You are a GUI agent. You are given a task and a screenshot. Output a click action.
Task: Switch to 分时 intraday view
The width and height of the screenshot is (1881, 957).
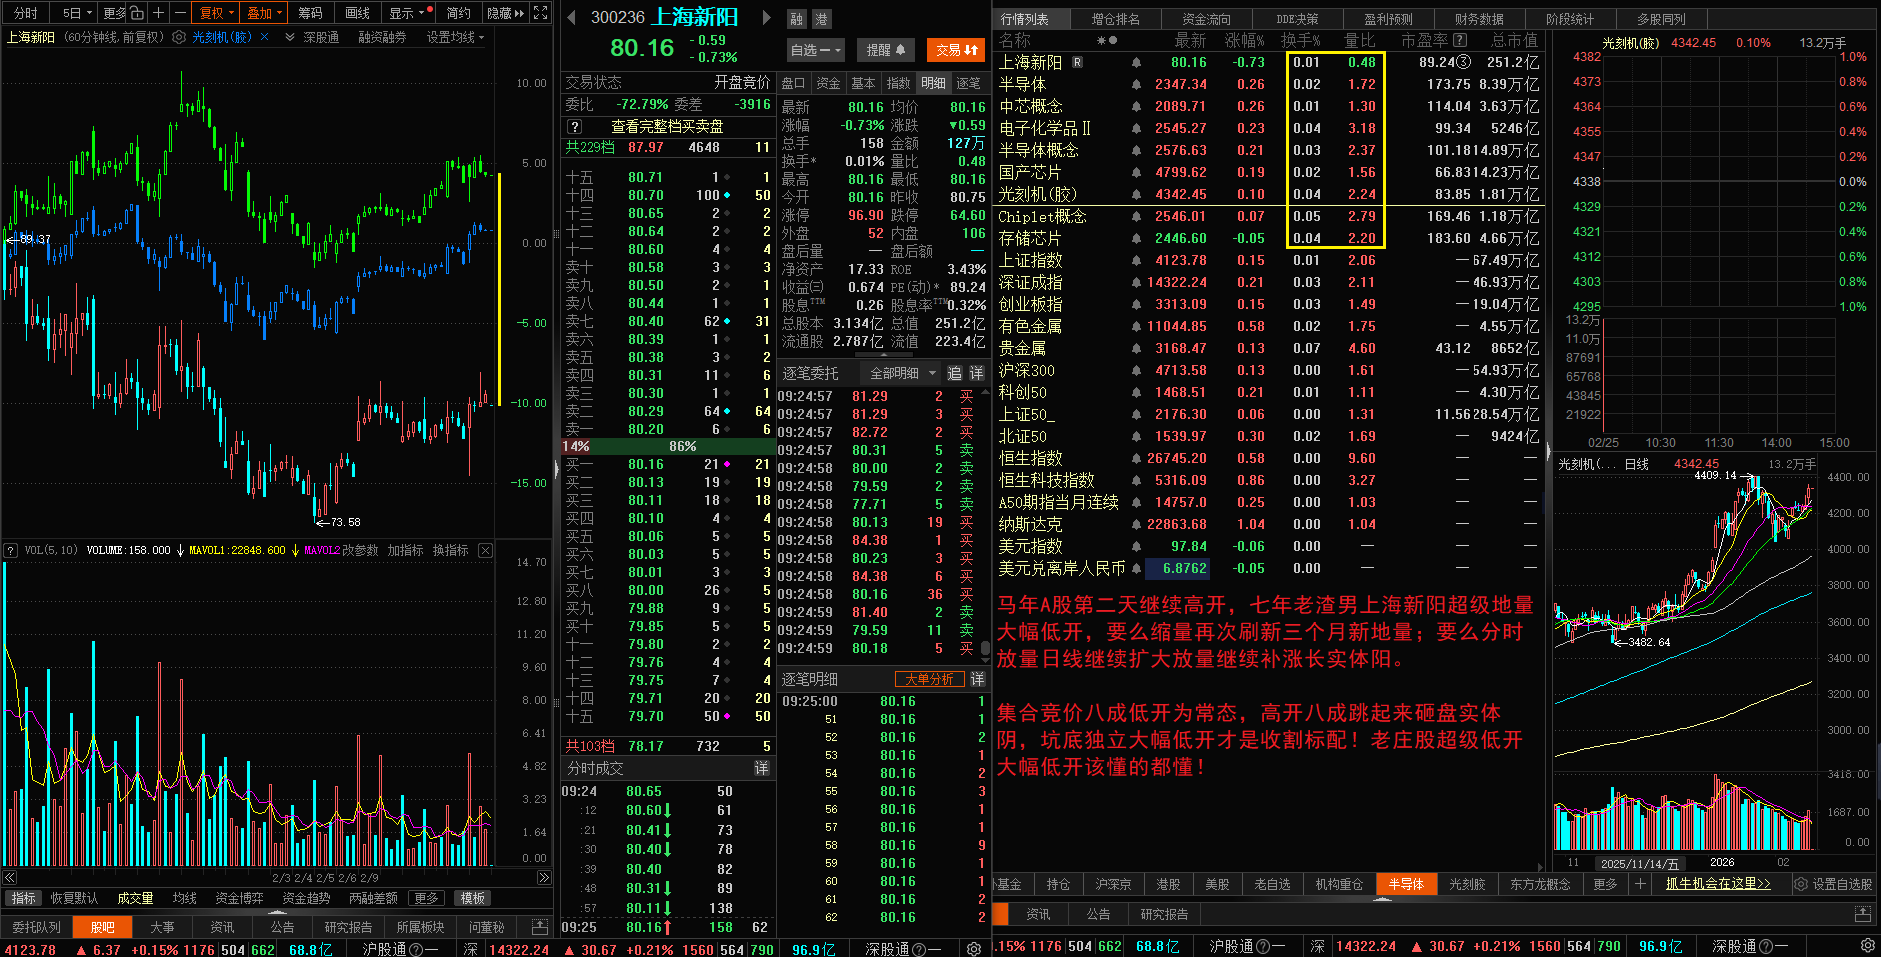25,13
